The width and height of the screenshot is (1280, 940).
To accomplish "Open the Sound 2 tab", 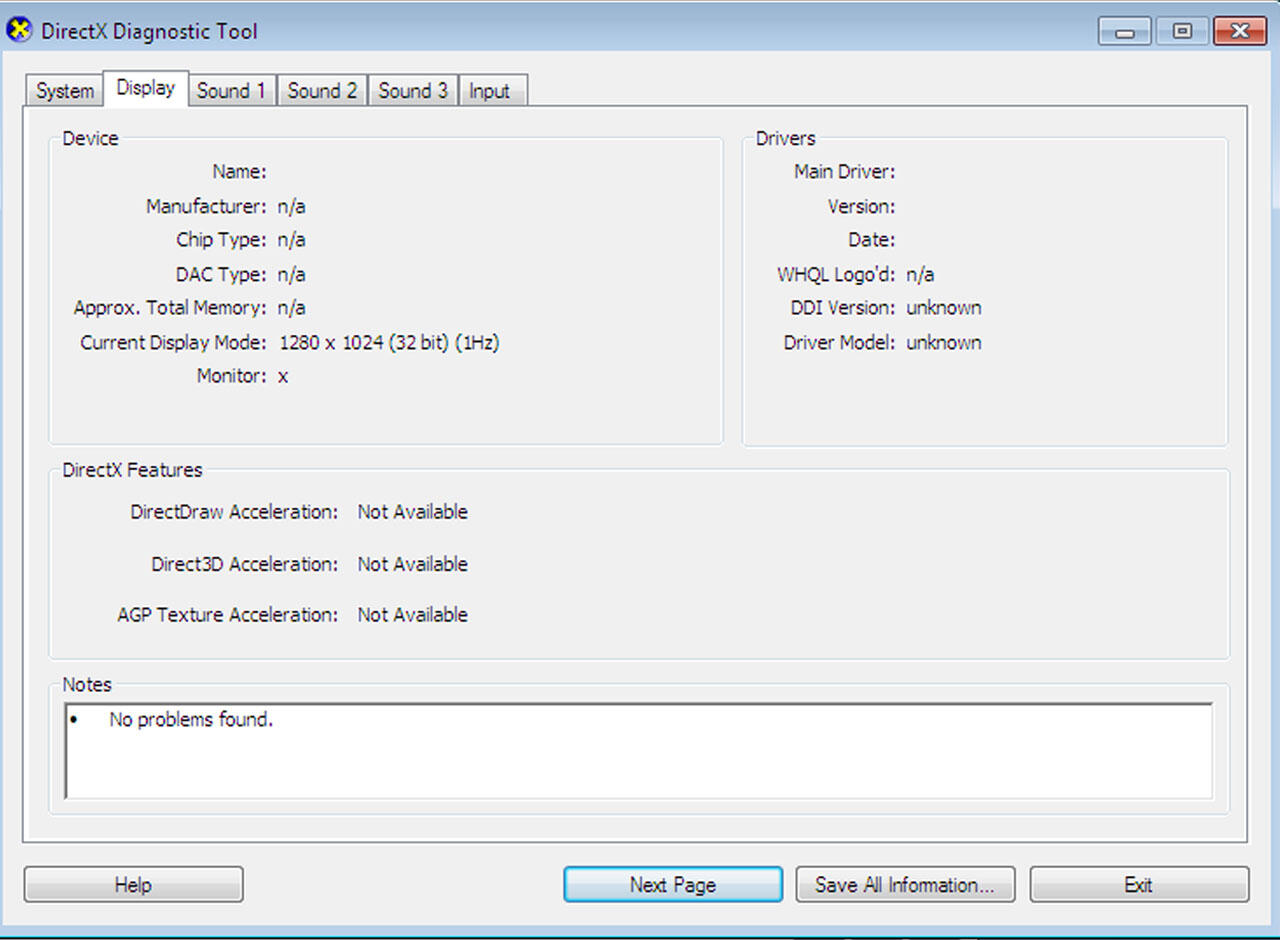I will pyautogui.click(x=322, y=91).
